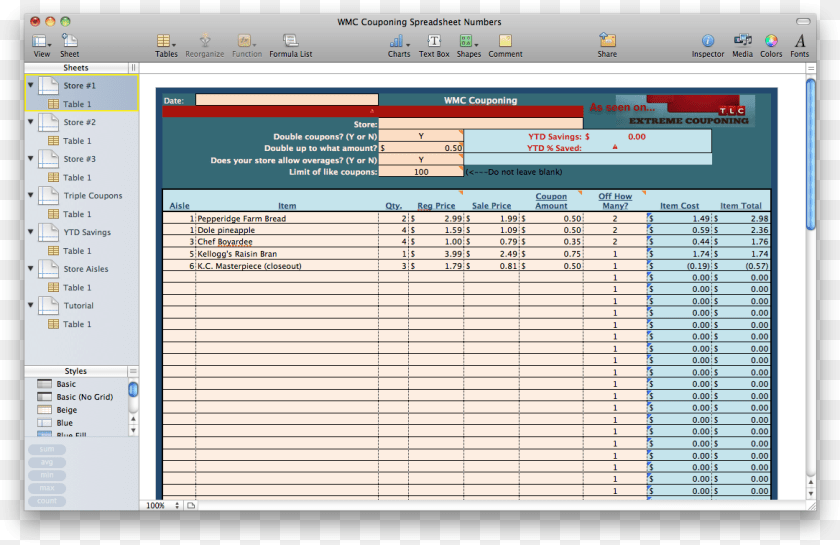The height and width of the screenshot is (545, 840).
Task: Open the Tables toolbar menu
Action: click(166, 45)
